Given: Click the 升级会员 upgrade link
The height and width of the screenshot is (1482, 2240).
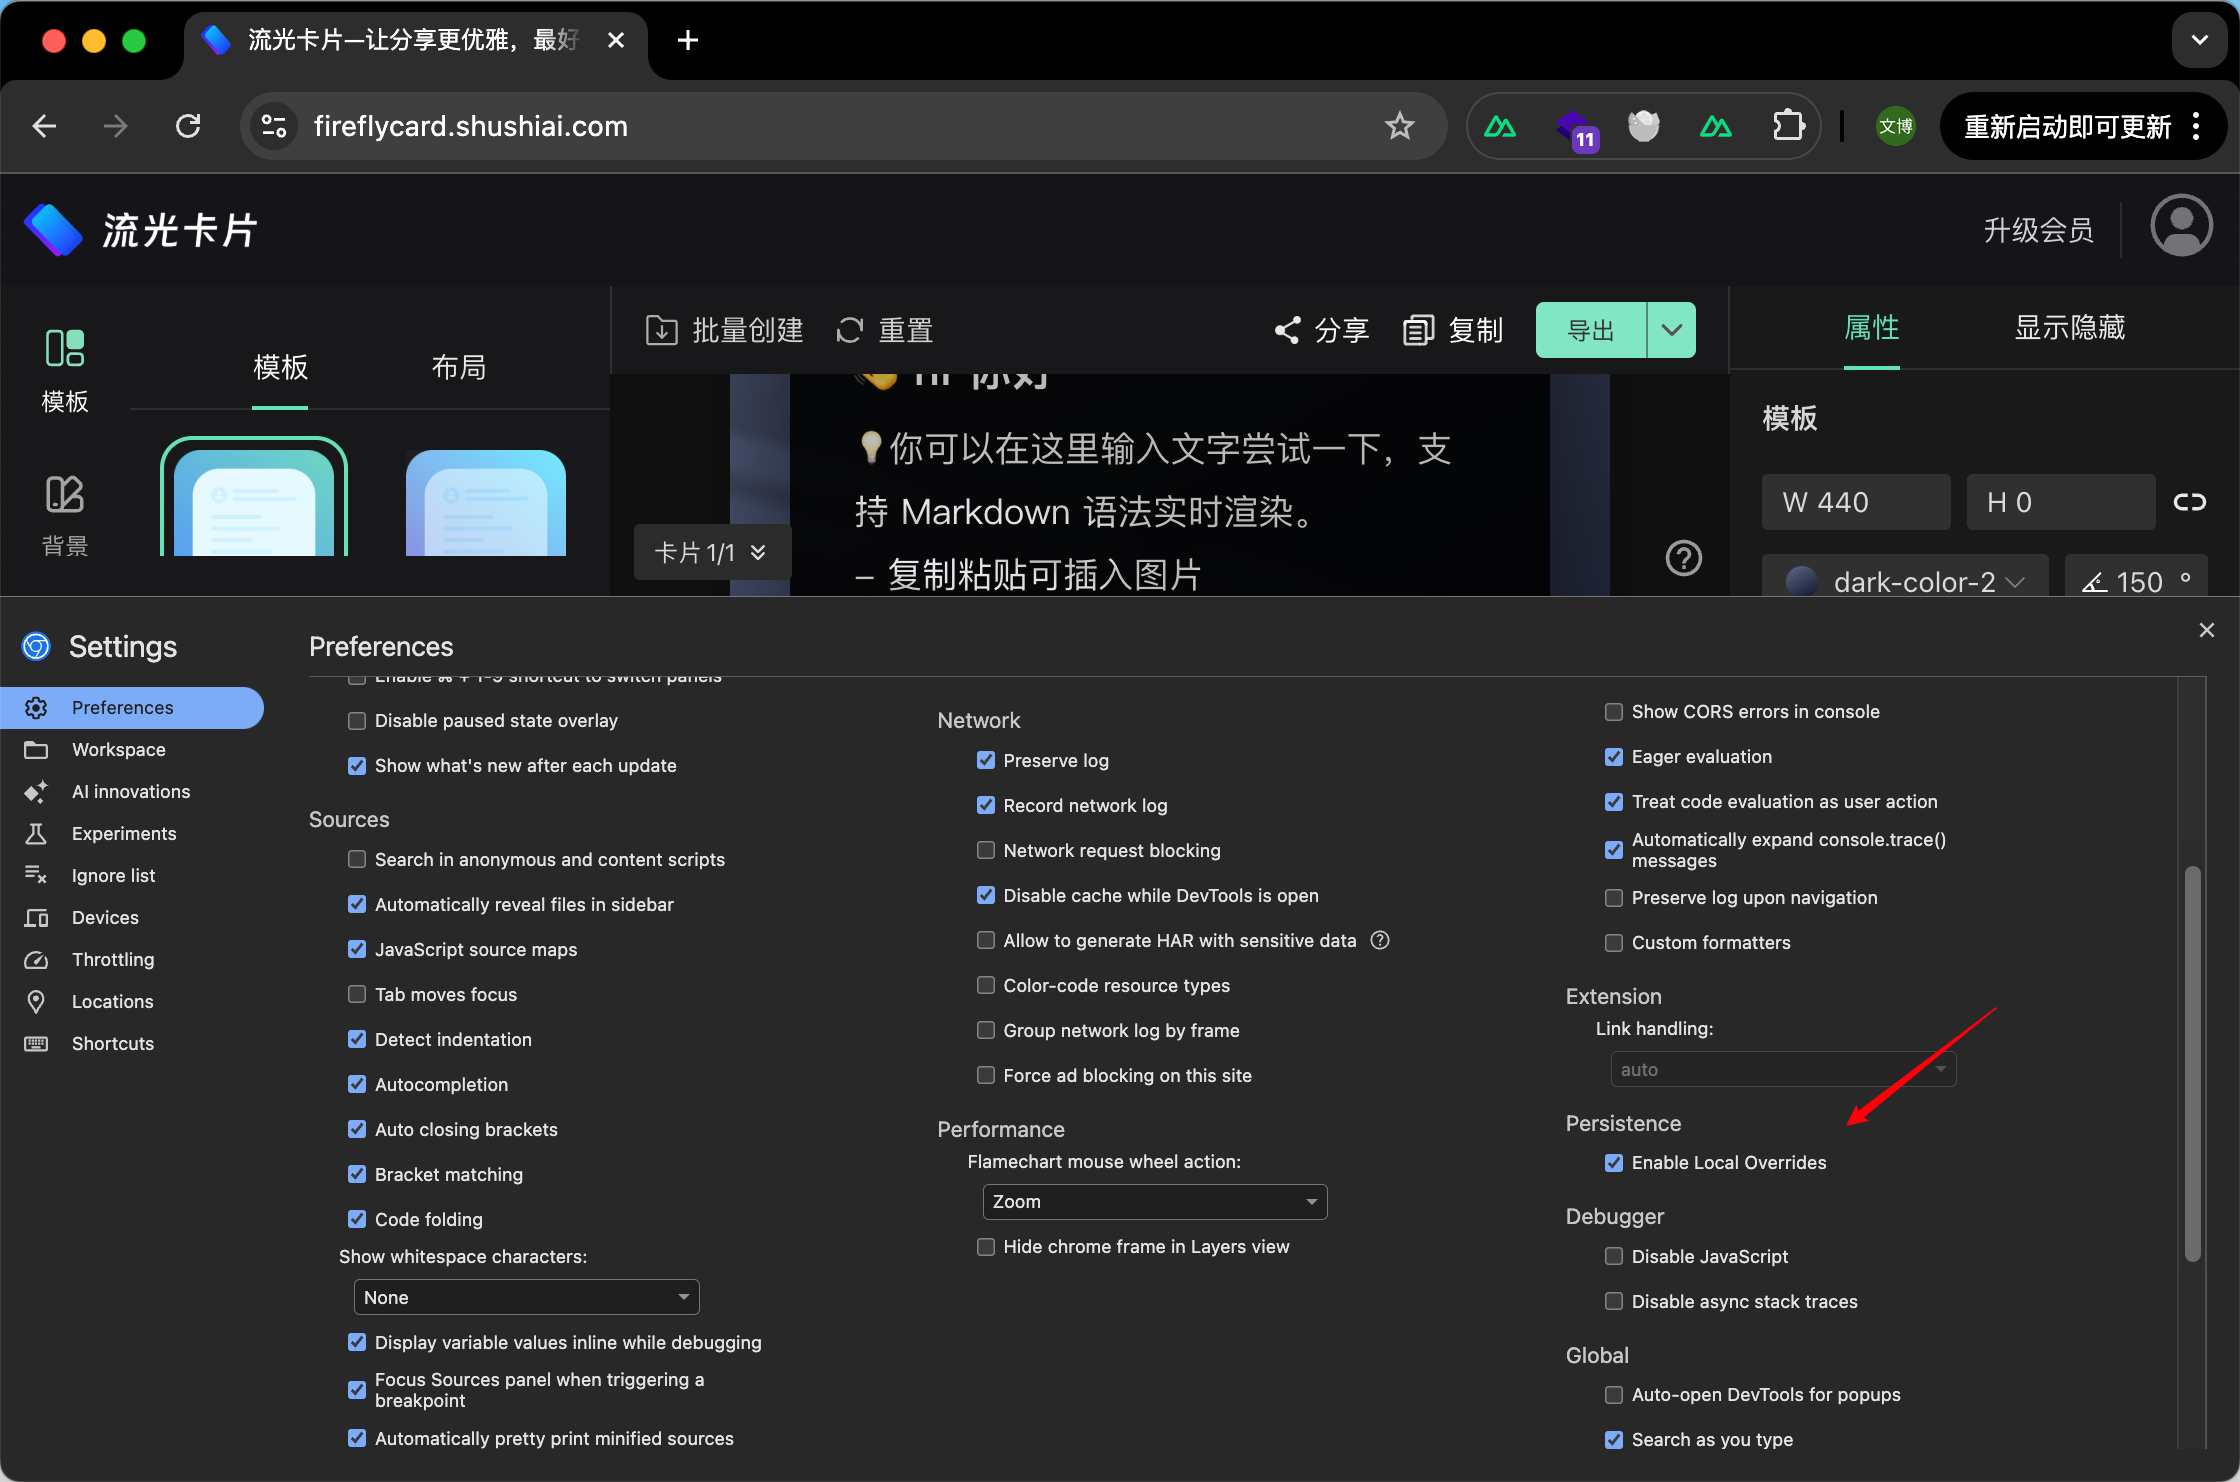Looking at the screenshot, I should point(2037,229).
